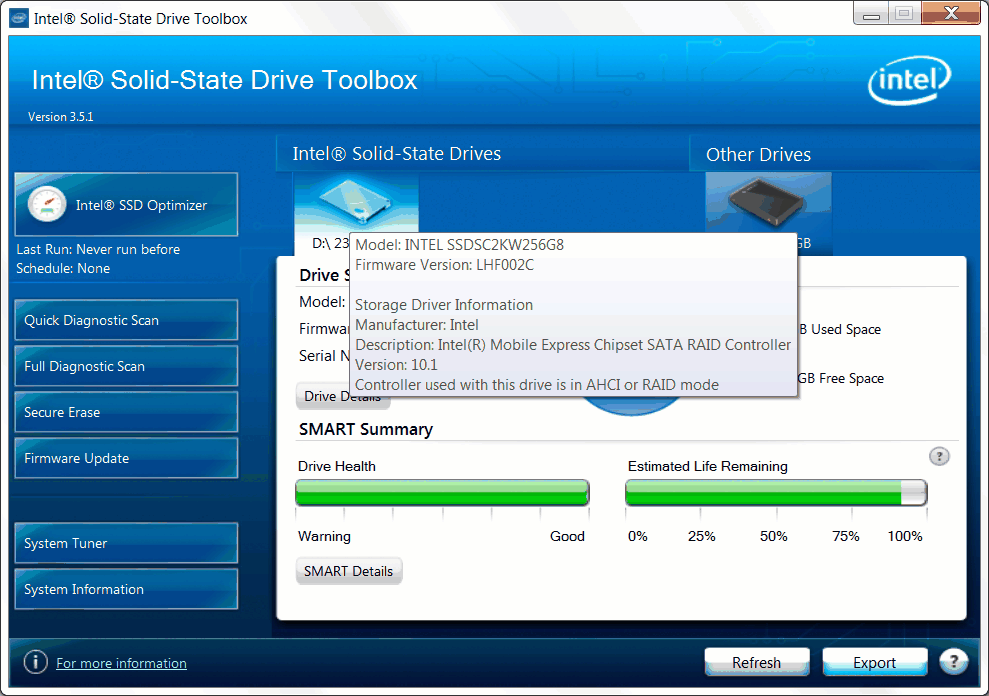989x696 pixels.
Task: Click the Other Drives heading
Action: pyautogui.click(x=758, y=155)
